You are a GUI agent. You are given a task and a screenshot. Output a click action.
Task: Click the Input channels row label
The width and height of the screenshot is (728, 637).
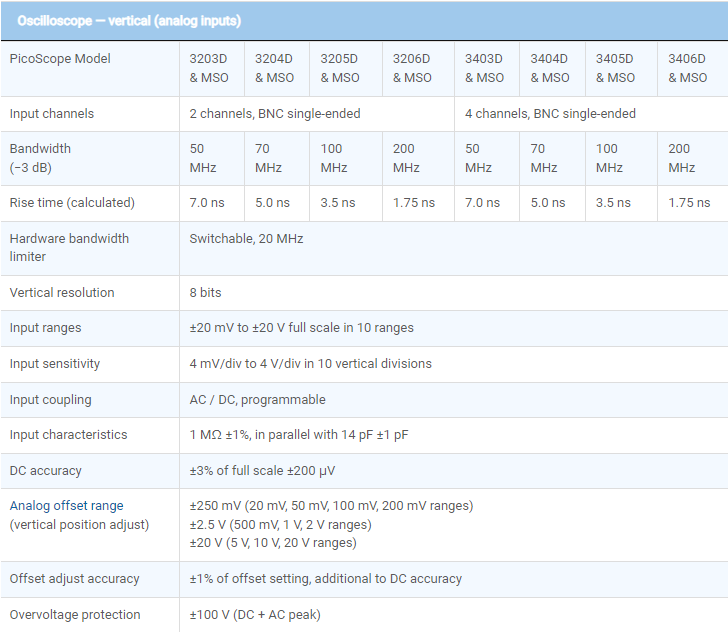(x=52, y=114)
